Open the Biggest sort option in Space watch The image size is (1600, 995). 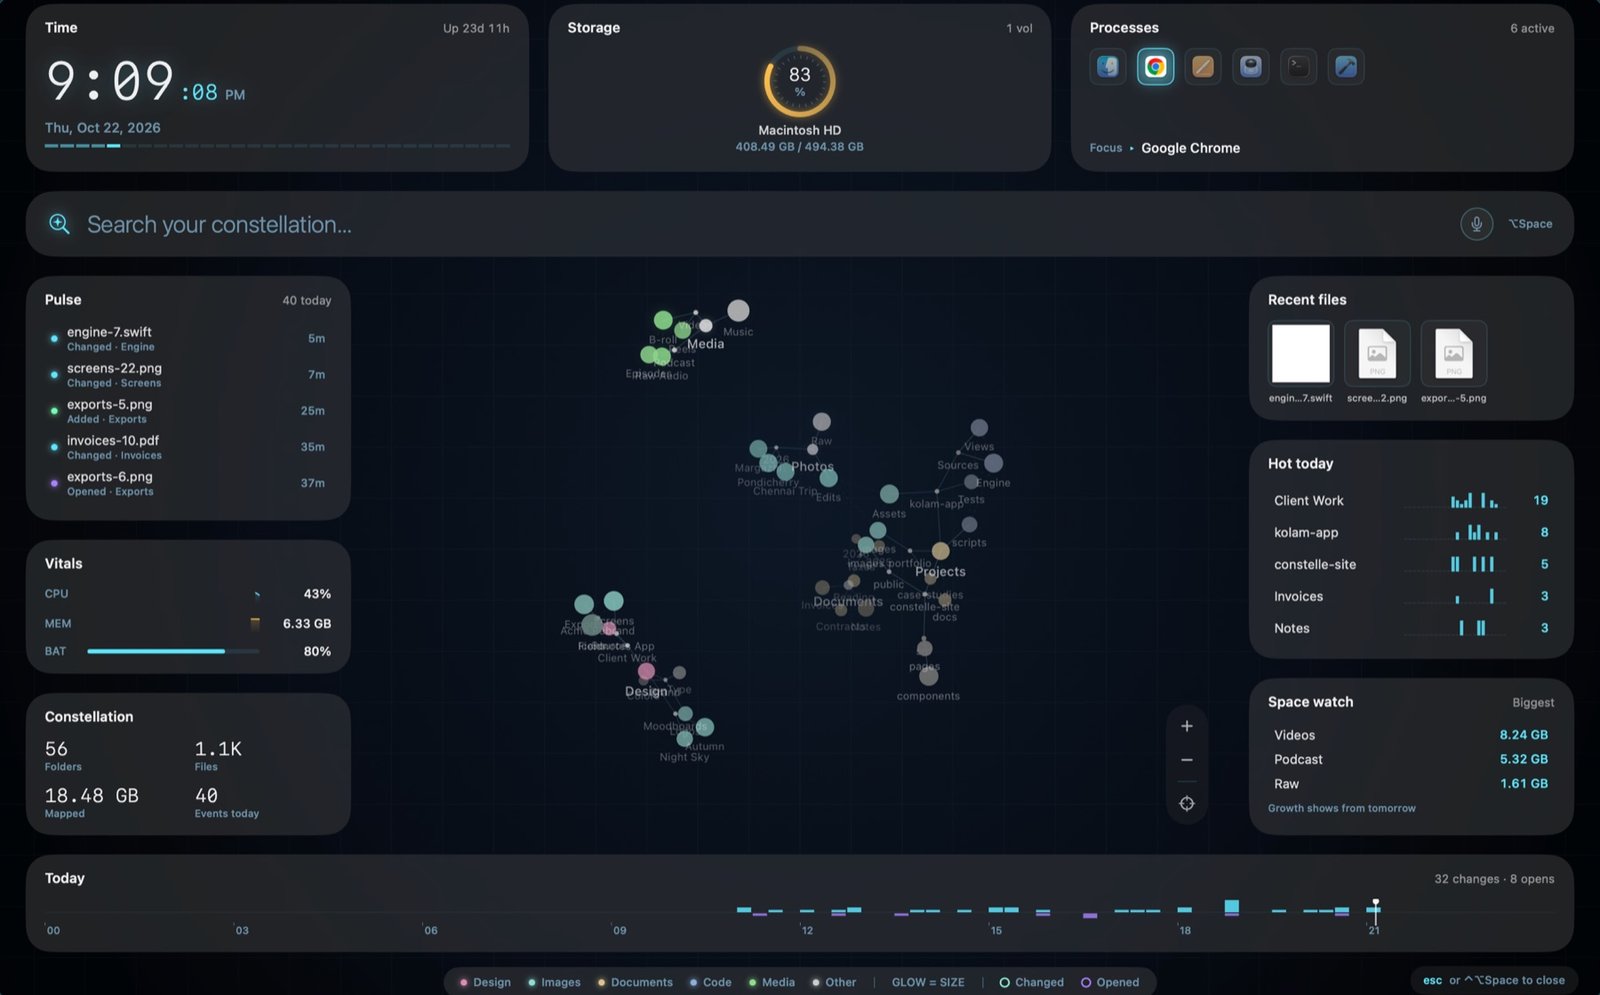[1533, 703]
